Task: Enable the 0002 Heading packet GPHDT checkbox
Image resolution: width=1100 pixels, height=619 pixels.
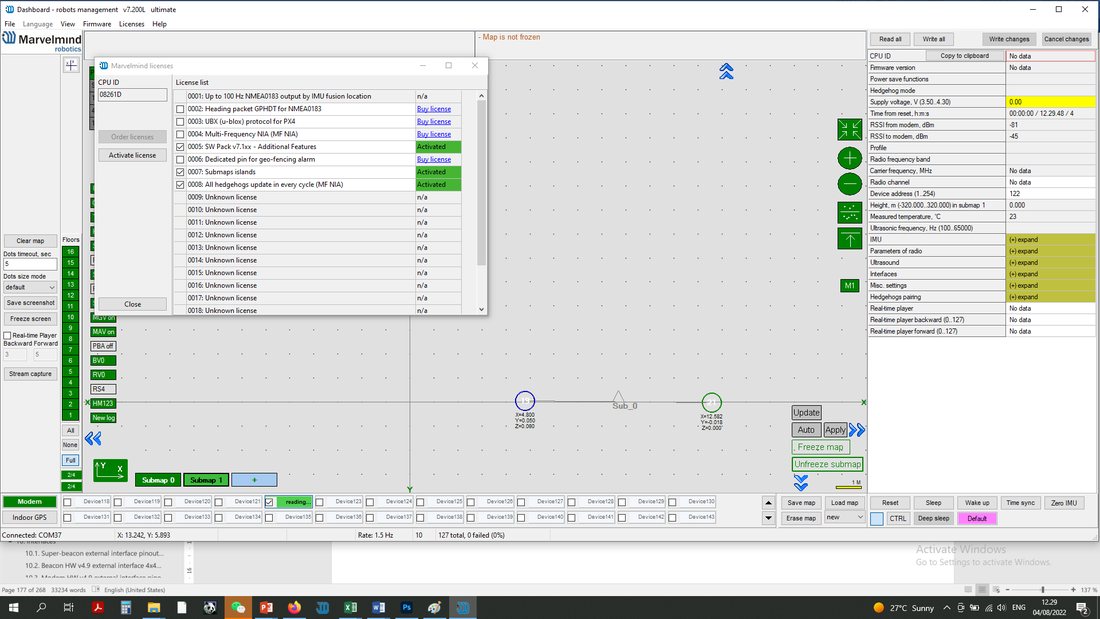Action: (x=180, y=109)
